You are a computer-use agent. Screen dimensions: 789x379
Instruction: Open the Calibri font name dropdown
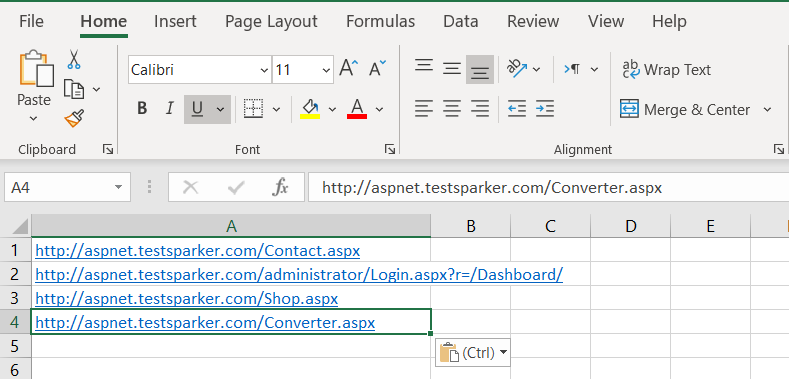click(x=264, y=70)
